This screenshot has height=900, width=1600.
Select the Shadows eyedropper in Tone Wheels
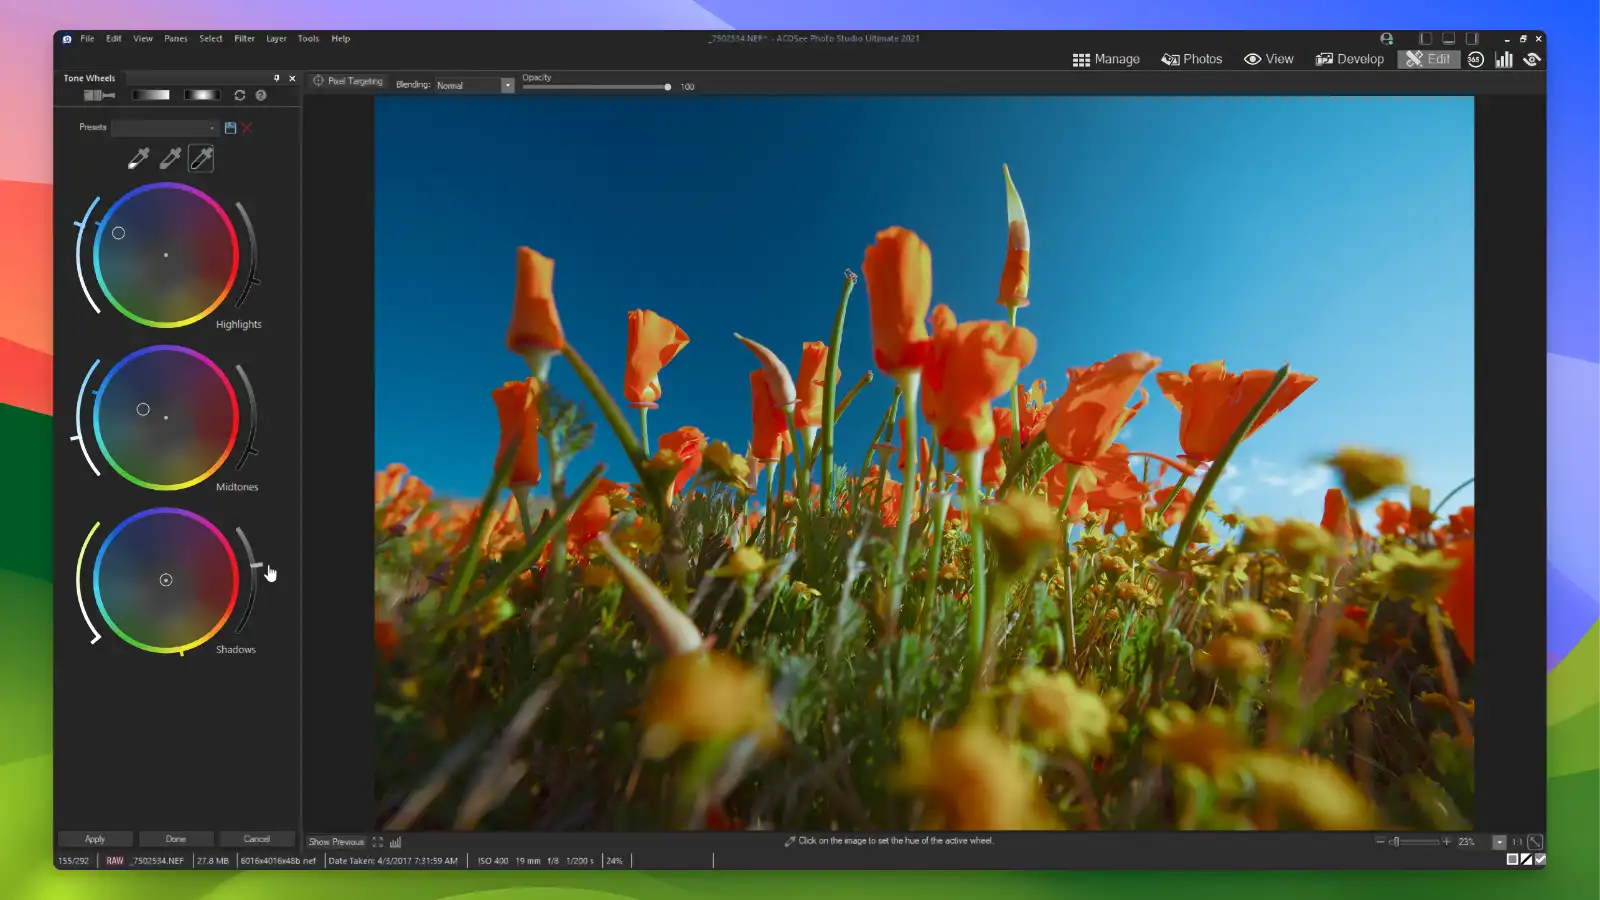pyautogui.click(x=199, y=158)
